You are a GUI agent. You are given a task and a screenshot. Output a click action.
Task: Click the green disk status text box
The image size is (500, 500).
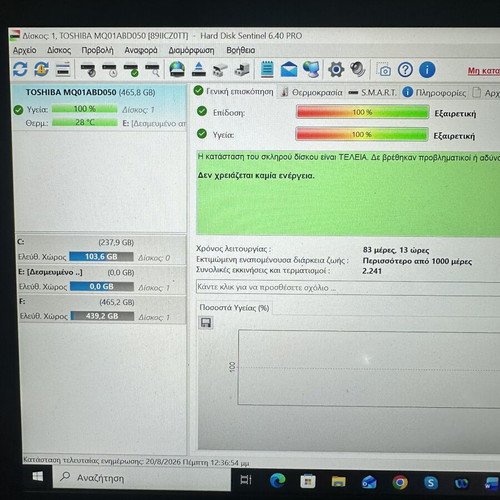click(348, 193)
